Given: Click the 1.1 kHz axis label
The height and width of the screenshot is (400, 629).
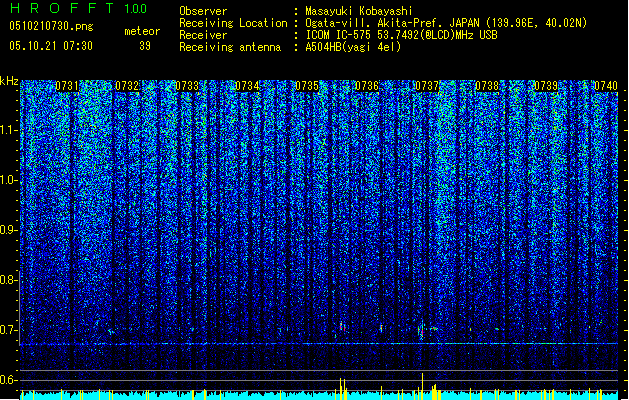Looking at the screenshot, I should click(8, 130).
